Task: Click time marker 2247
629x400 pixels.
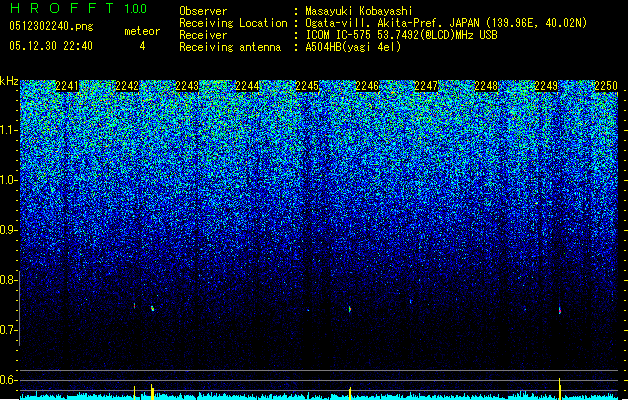Action: (x=426, y=86)
